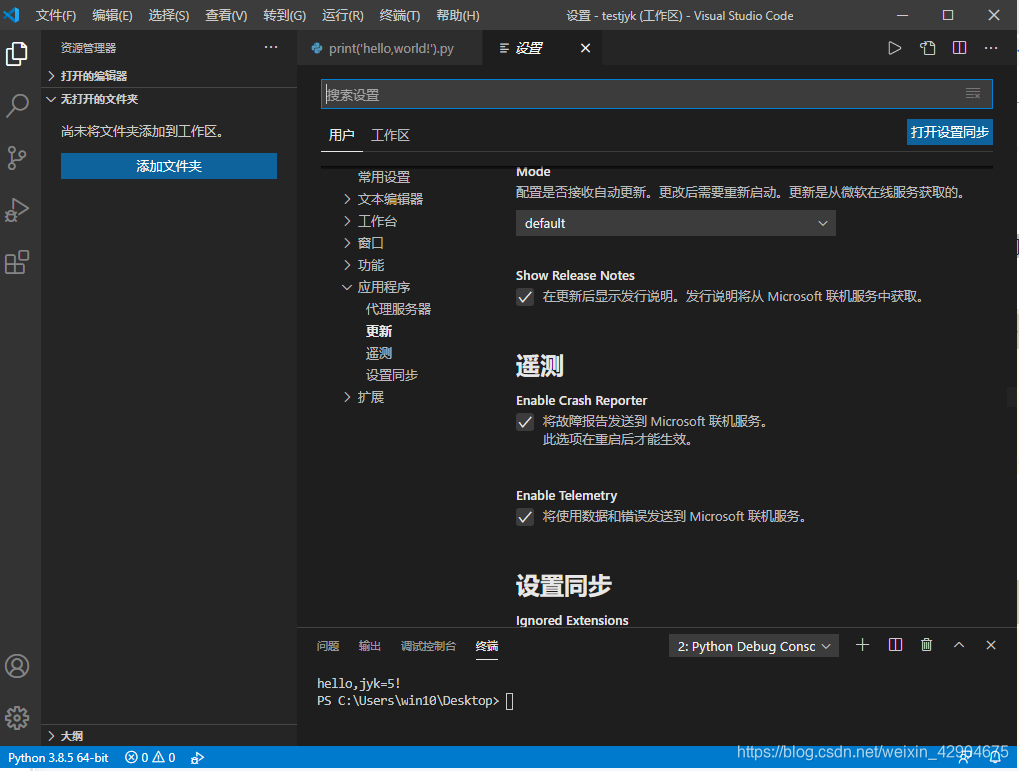Open the 运行(R) menu

click(342, 16)
